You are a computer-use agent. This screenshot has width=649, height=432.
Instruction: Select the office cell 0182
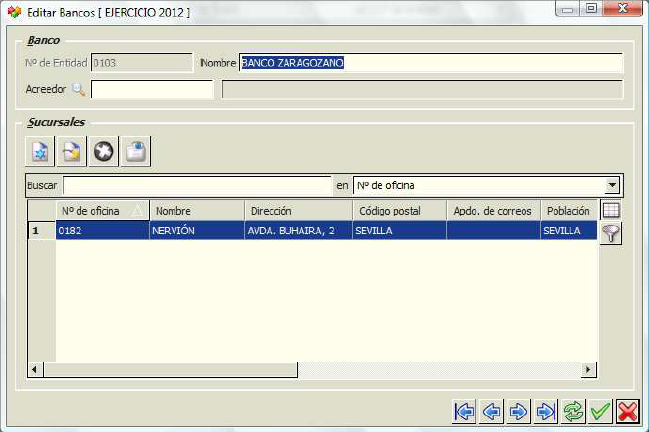coord(102,230)
